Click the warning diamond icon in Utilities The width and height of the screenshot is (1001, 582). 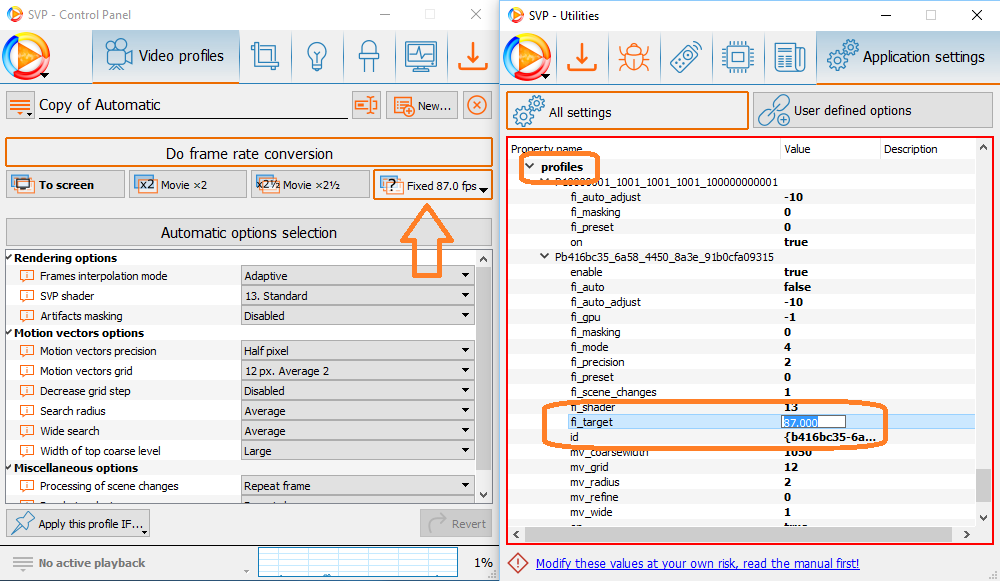pos(518,563)
